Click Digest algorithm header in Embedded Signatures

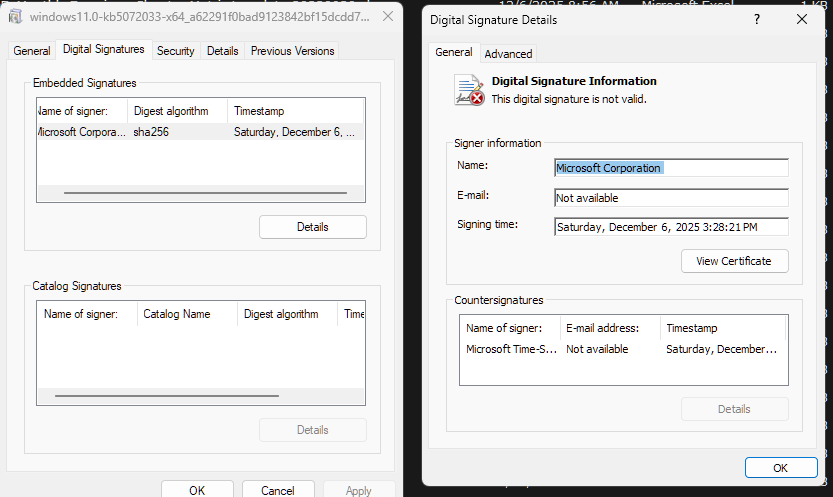(x=177, y=111)
